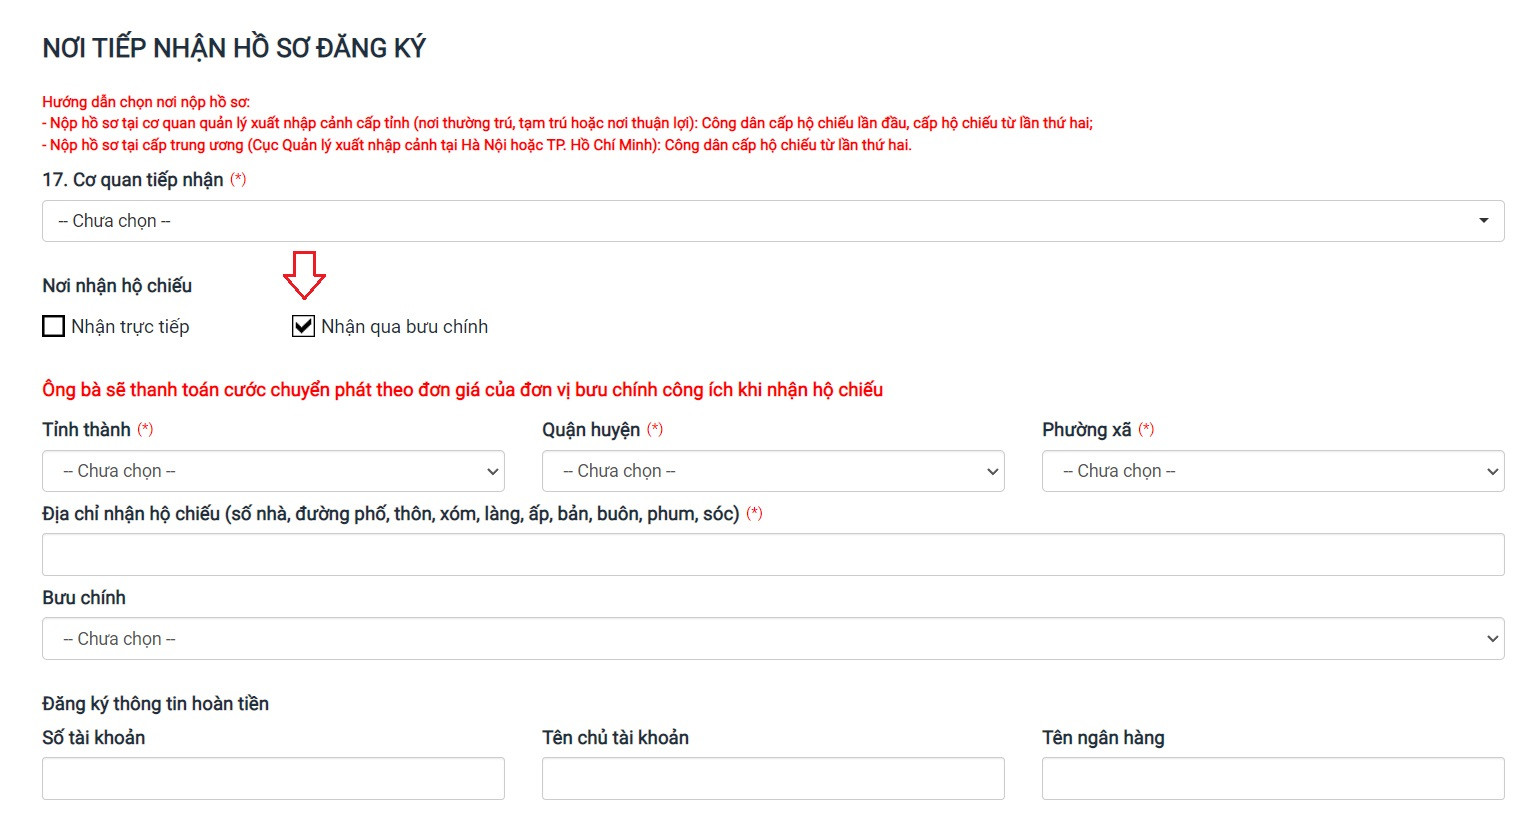The image size is (1533, 825).
Task: Click the chevron arrow on 'Tỉnh thành' select
Action: click(492, 471)
